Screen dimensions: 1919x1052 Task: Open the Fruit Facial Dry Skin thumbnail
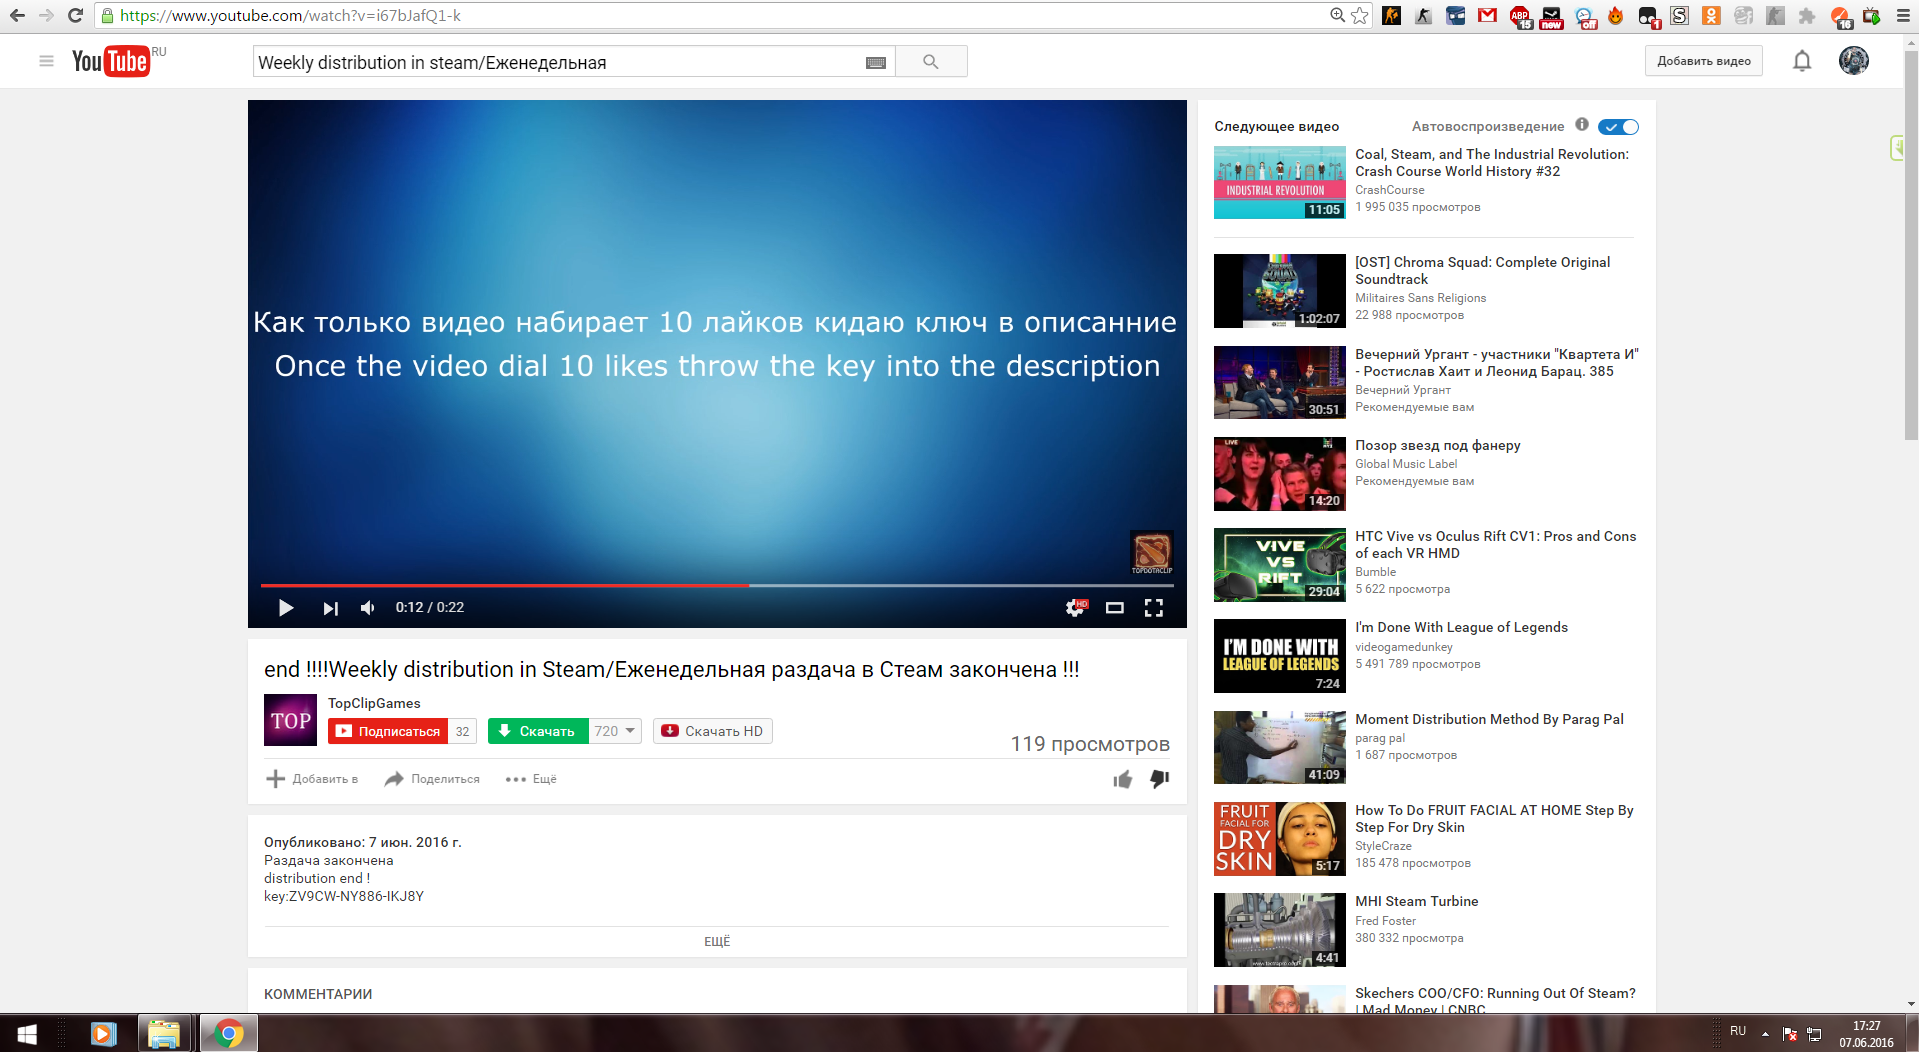tap(1280, 839)
